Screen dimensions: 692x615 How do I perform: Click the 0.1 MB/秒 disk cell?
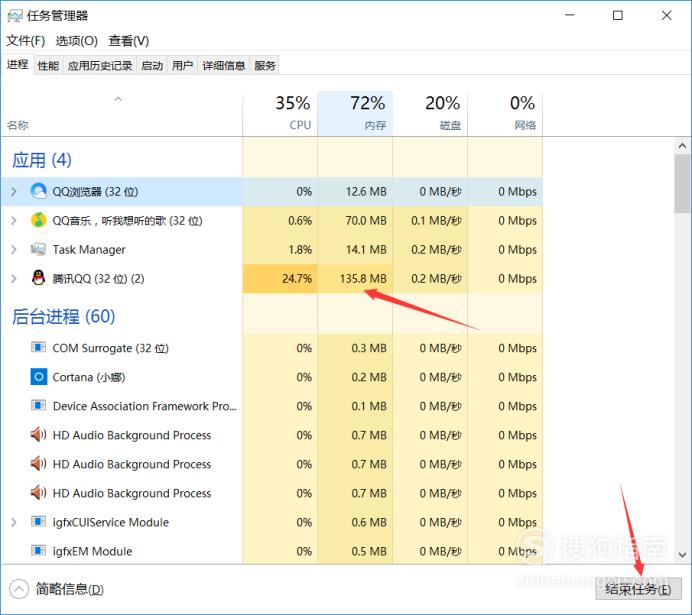(x=430, y=221)
